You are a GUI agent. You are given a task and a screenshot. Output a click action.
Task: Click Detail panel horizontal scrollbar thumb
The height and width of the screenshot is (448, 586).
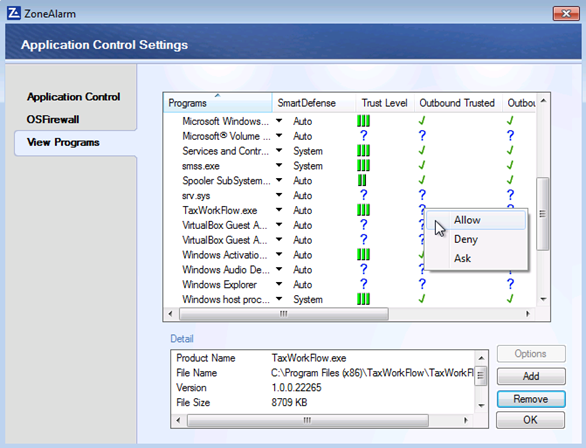point(307,420)
